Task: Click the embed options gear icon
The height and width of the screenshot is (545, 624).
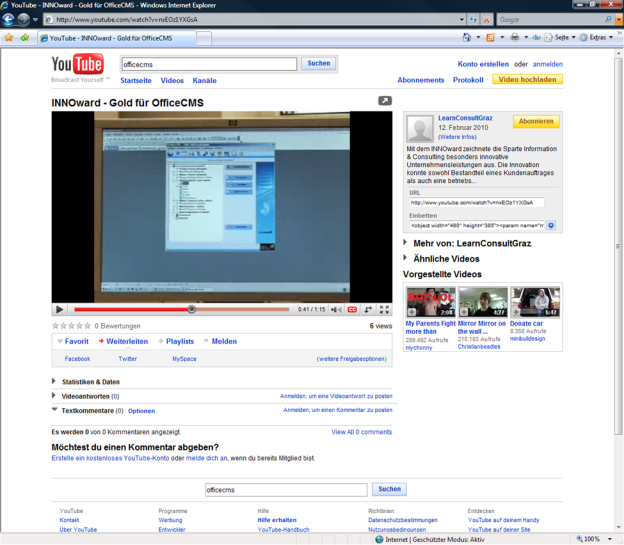Action: tap(551, 225)
